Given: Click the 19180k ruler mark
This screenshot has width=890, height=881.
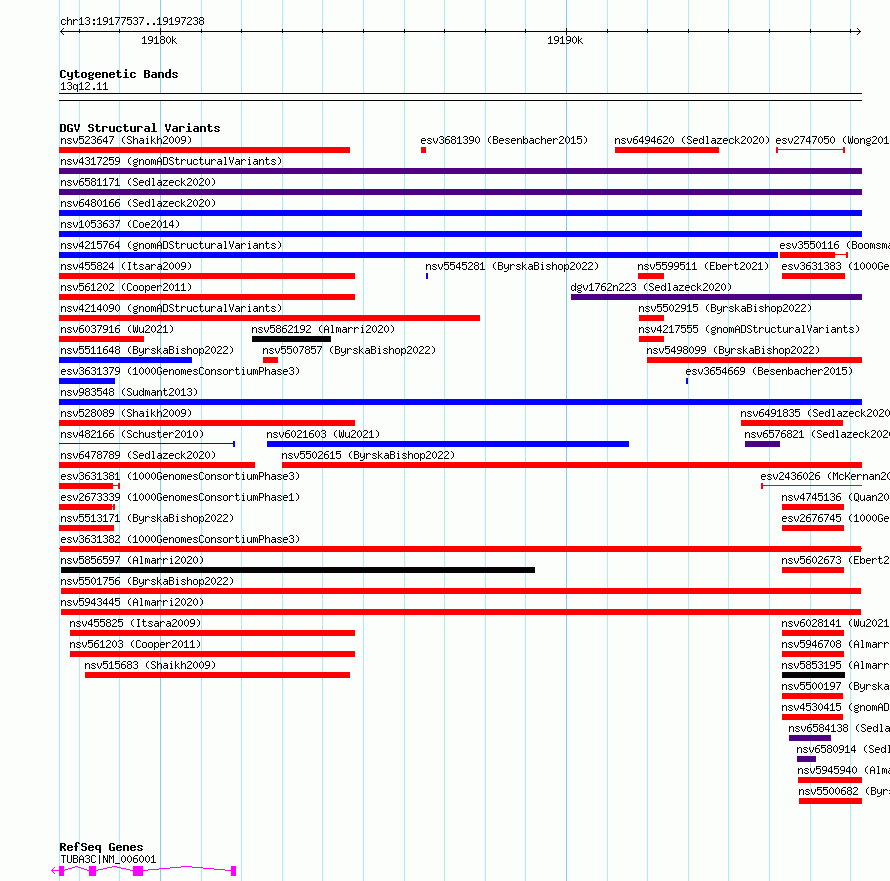Looking at the screenshot, I should pyautogui.click(x=159, y=40).
